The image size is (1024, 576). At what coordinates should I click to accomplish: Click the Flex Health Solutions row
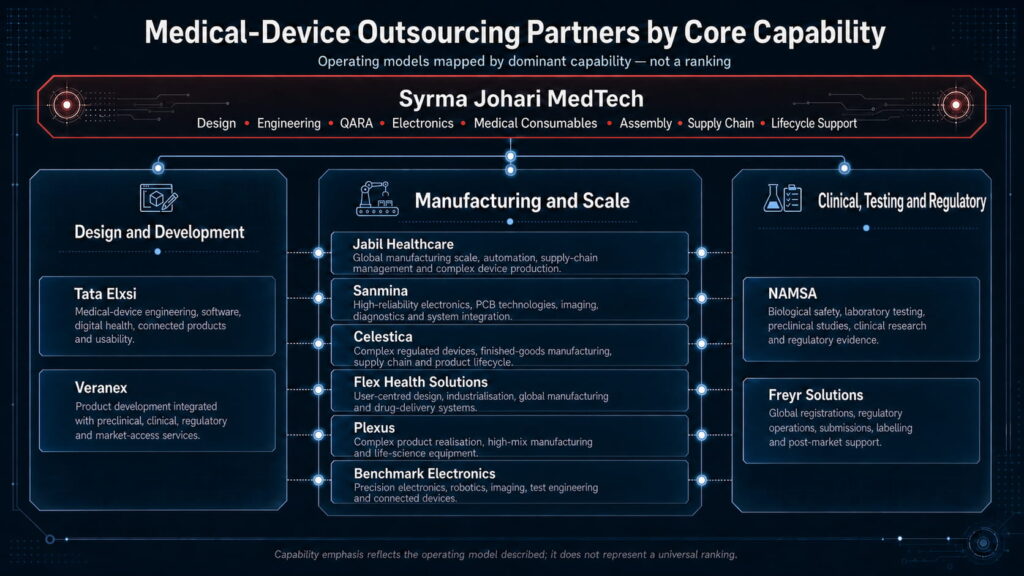coord(509,391)
